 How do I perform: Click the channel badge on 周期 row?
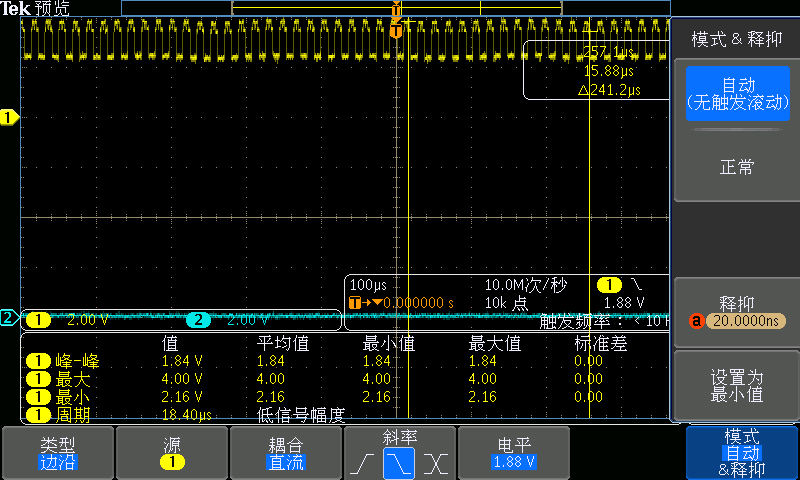[x=38, y=415]
